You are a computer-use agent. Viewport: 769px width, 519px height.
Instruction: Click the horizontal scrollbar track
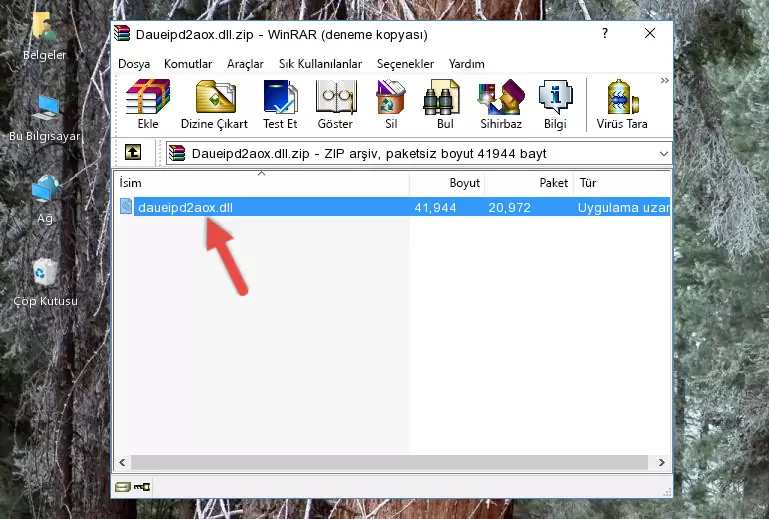pos(389,462)
